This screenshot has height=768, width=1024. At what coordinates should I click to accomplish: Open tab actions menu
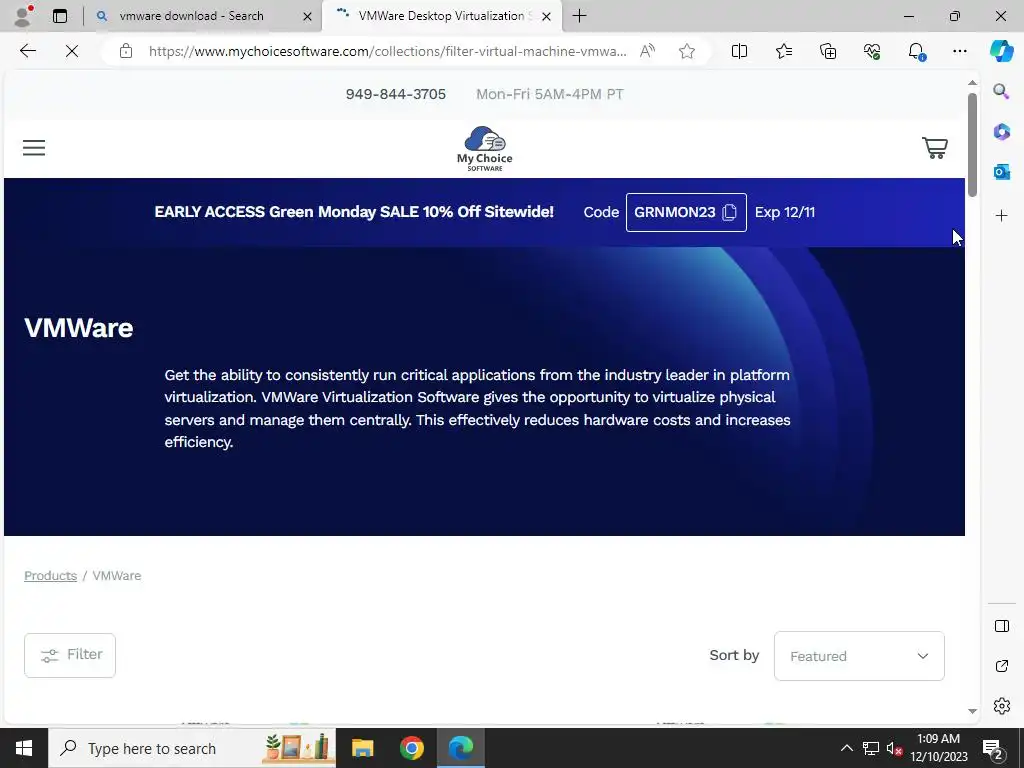tap(60, 16)
